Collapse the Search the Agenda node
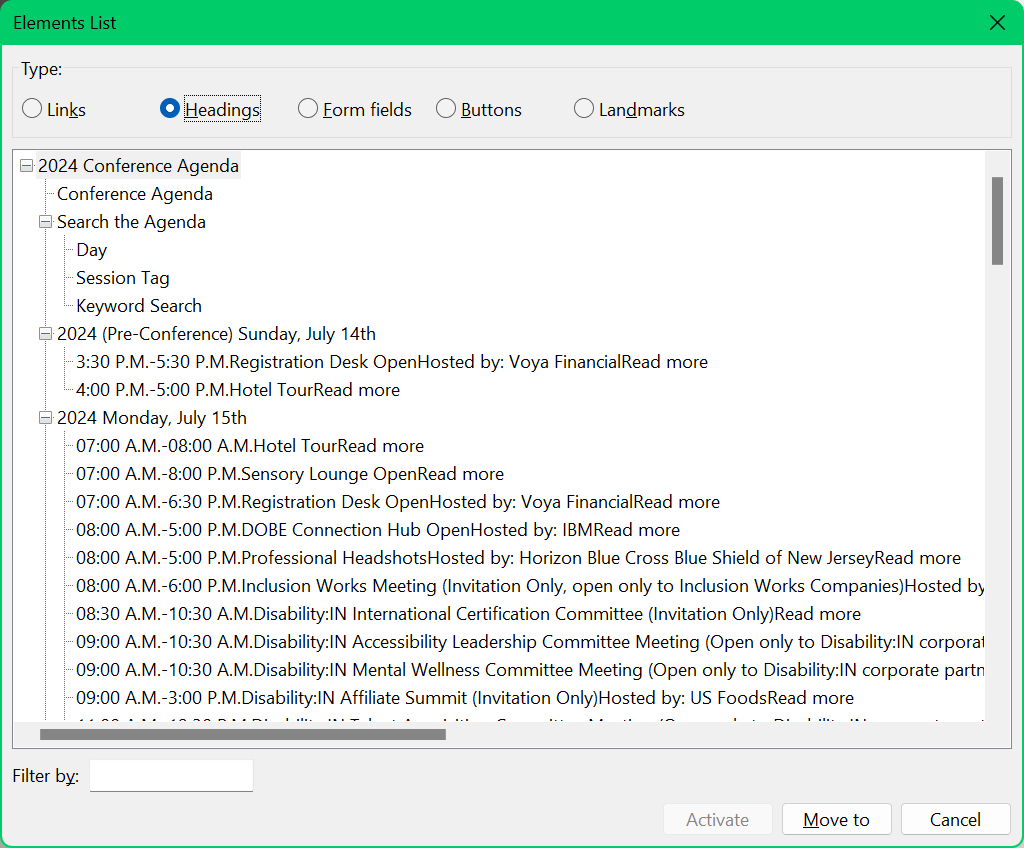Image resolution: width=1024 pixels, height=848 pixels. tap(45, 222)
